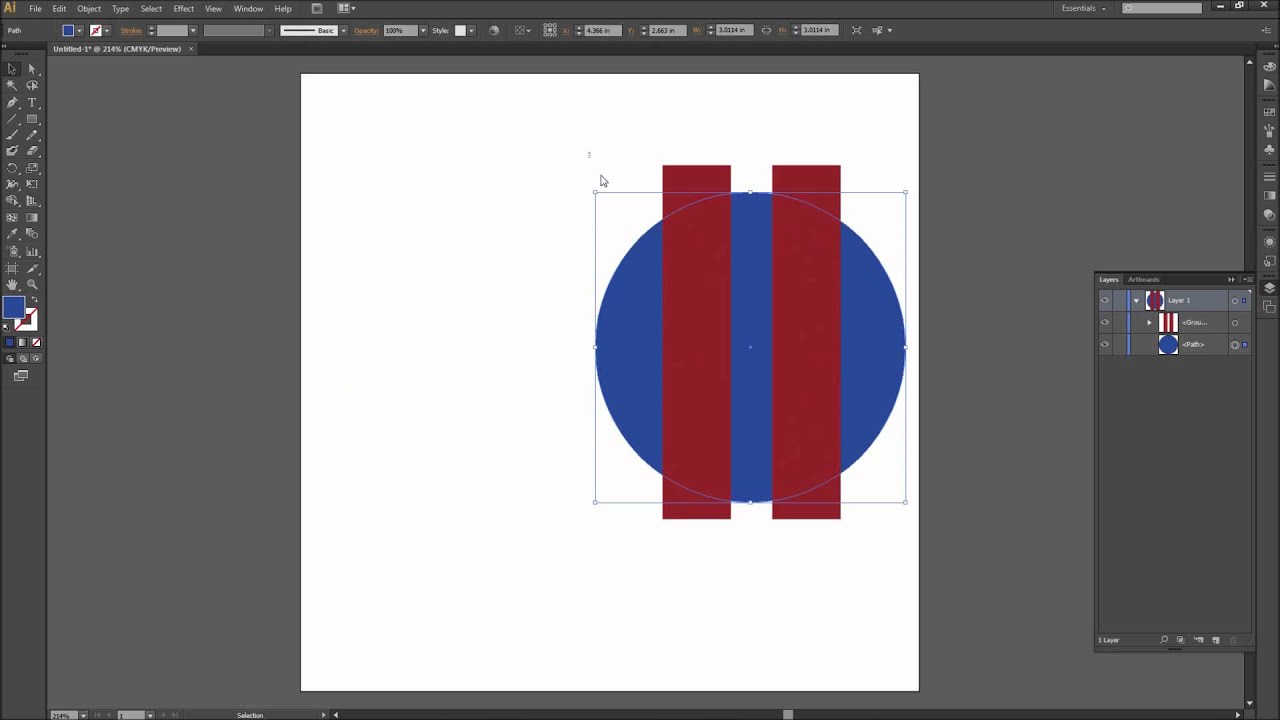Select the Eraser tool
The width and height of the screenshot is (1280, 720).
[32, 150]
